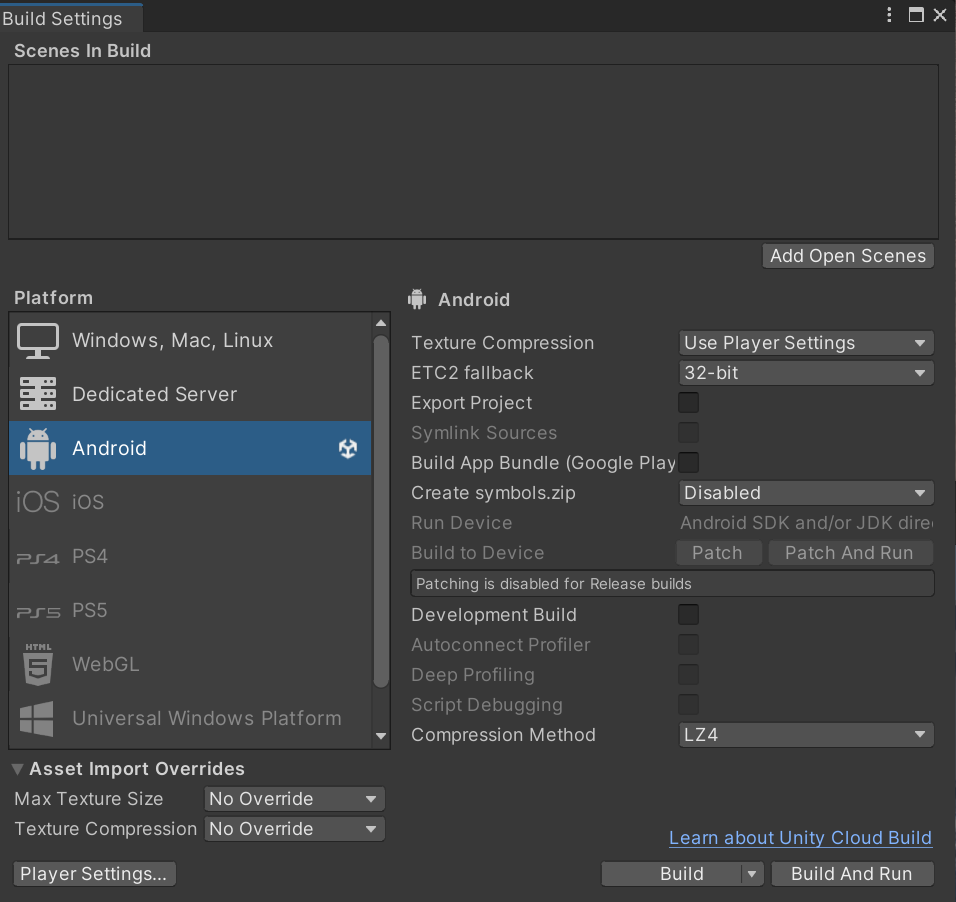
Task: Click the PS4 logo icon
Action: pos(38,558)
